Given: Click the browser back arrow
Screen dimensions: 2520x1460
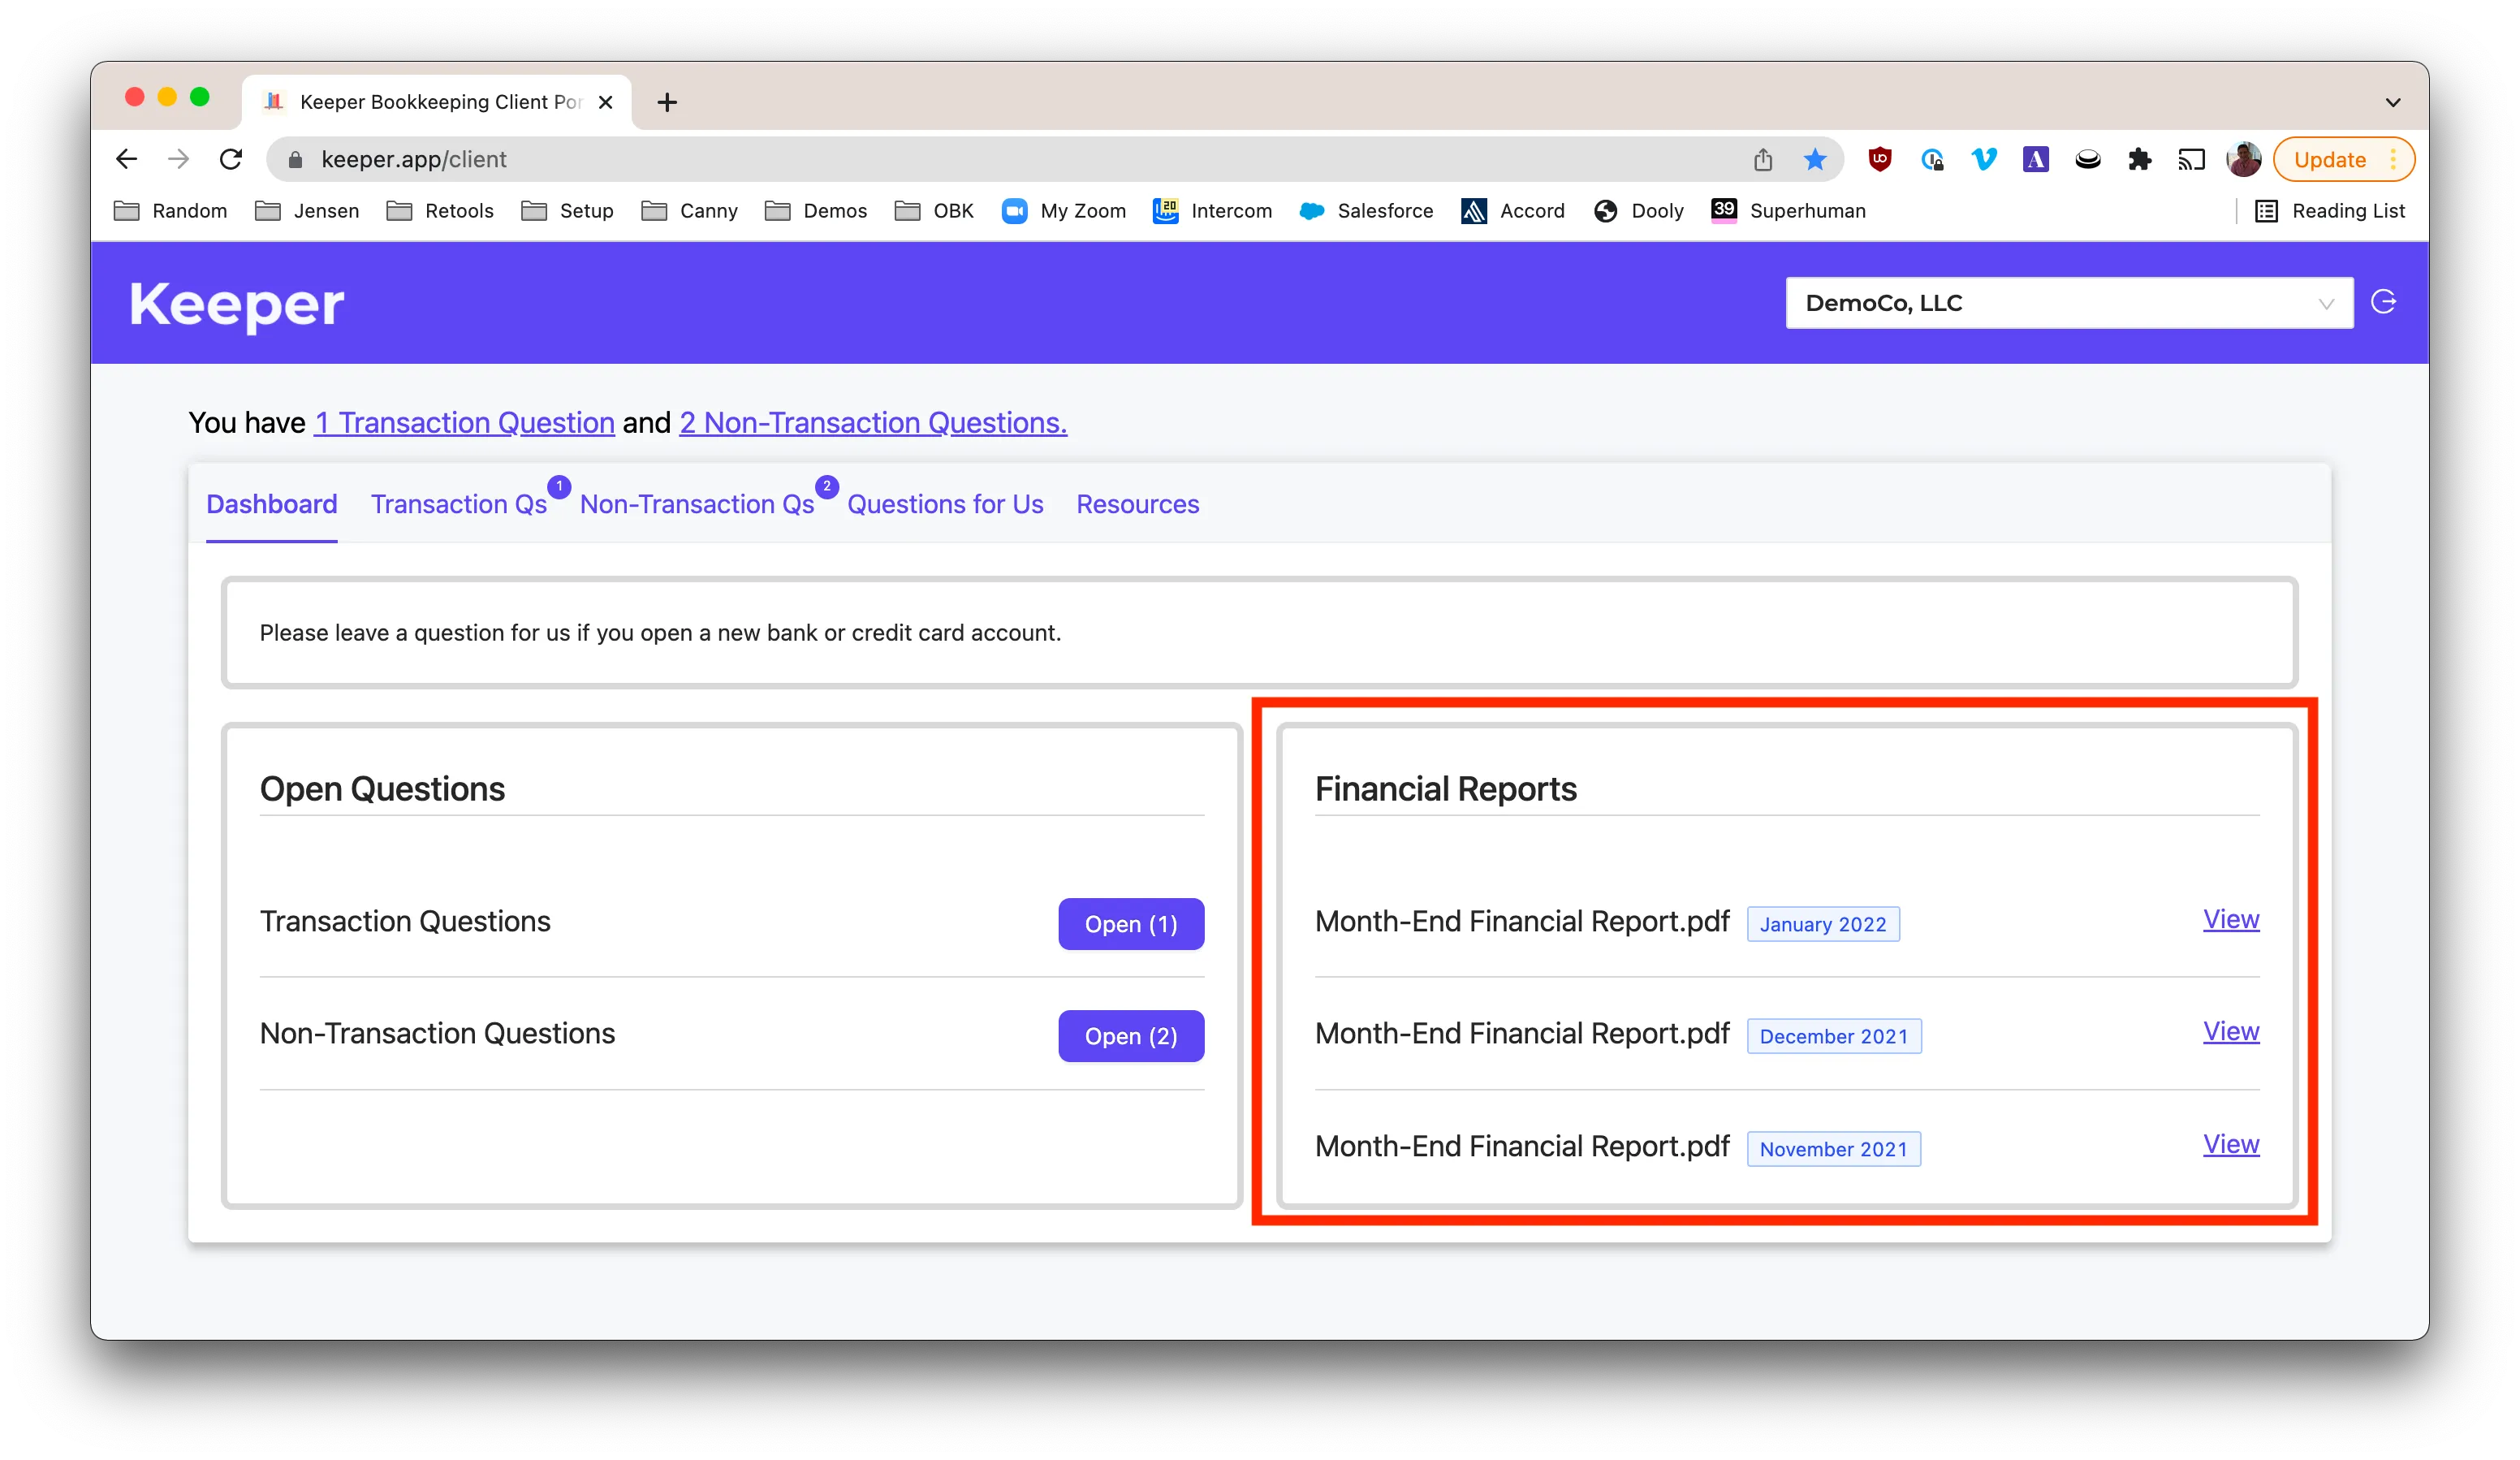Looking at the screenshot, I should coord(126,159).
